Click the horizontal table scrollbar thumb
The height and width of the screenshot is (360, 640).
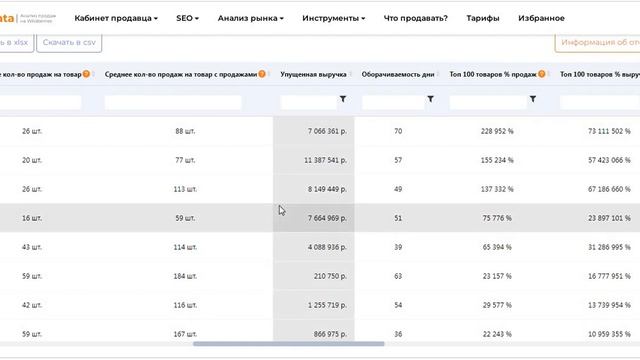pos(289,344)
